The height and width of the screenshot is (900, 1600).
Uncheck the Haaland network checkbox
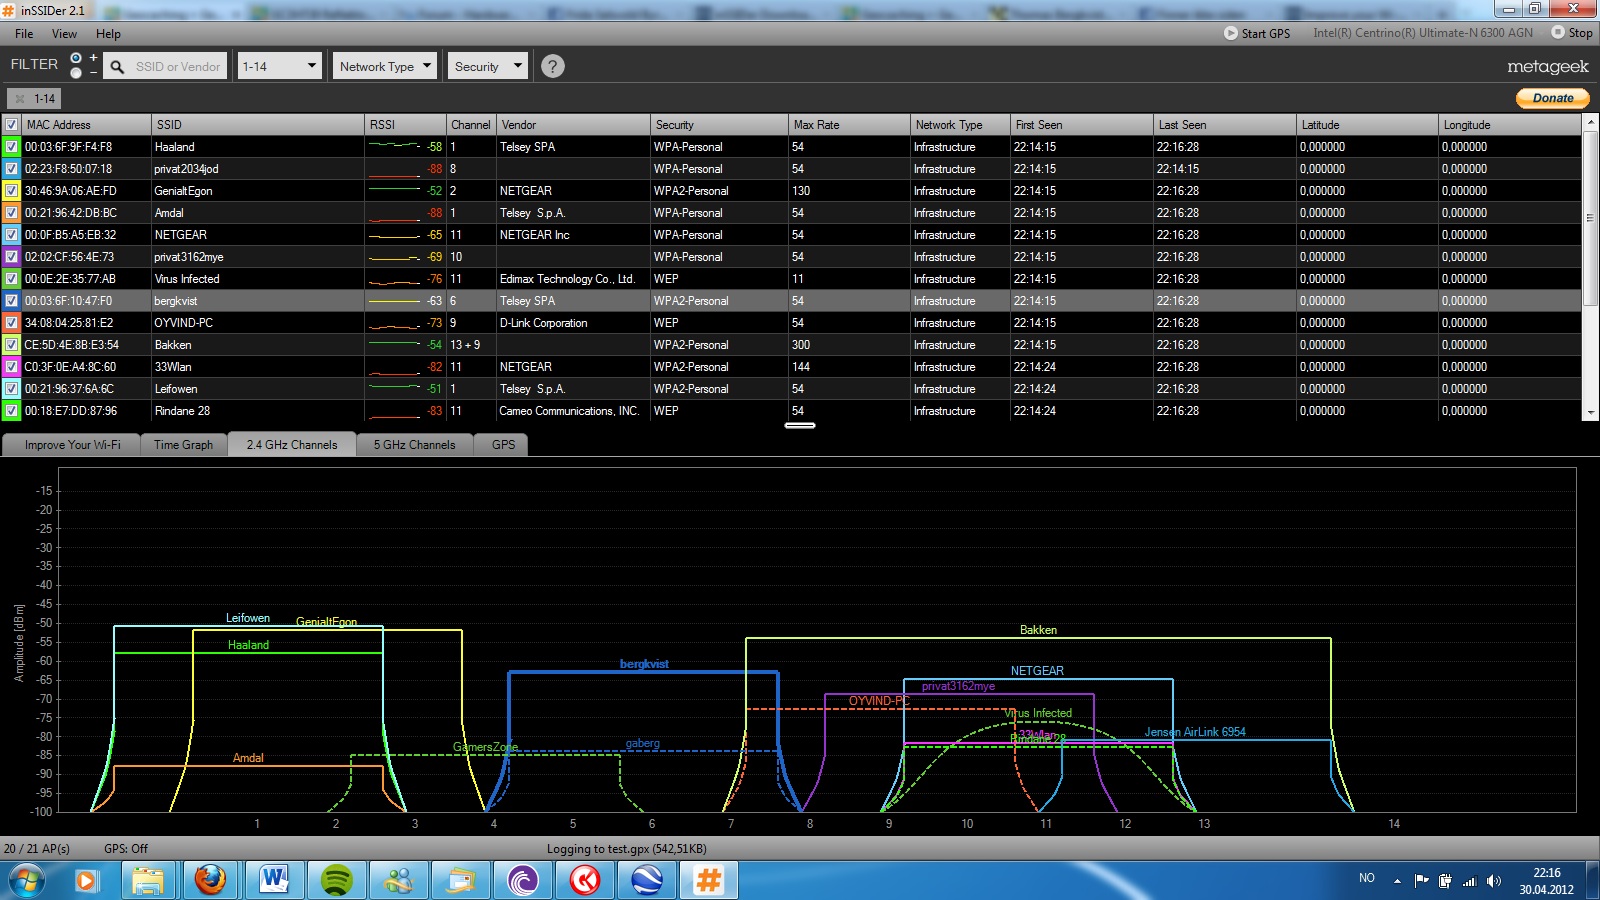tap(12, 147)
